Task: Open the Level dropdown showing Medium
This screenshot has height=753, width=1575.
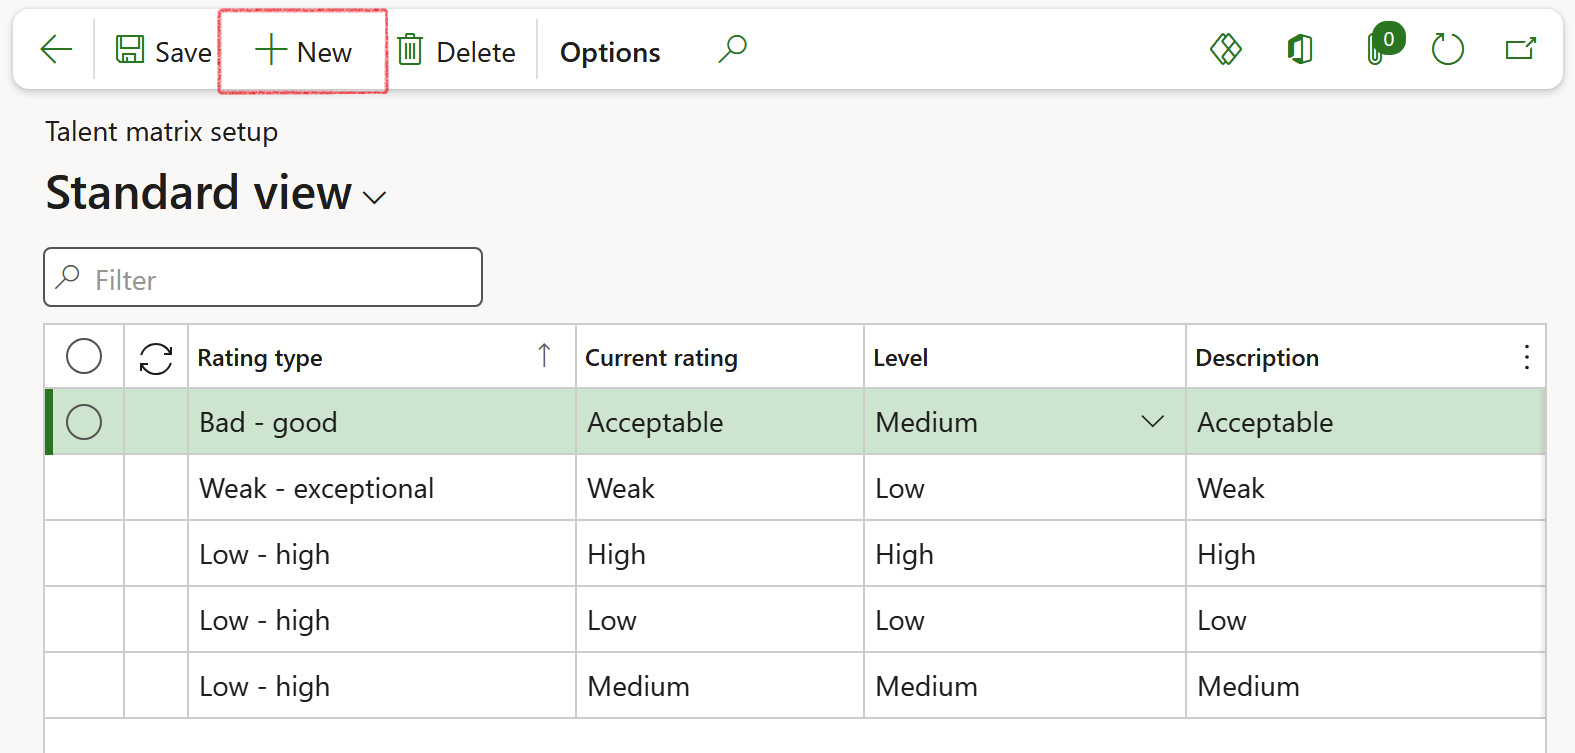Action: pos(1152,422)
